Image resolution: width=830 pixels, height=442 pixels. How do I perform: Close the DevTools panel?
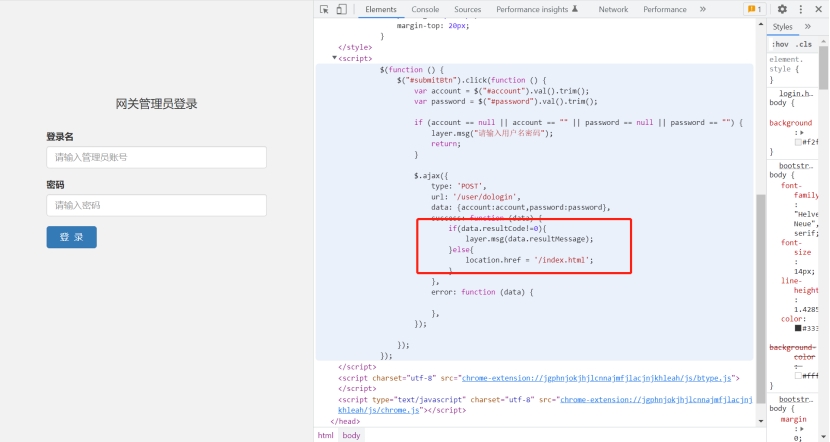tap(818, 9)
